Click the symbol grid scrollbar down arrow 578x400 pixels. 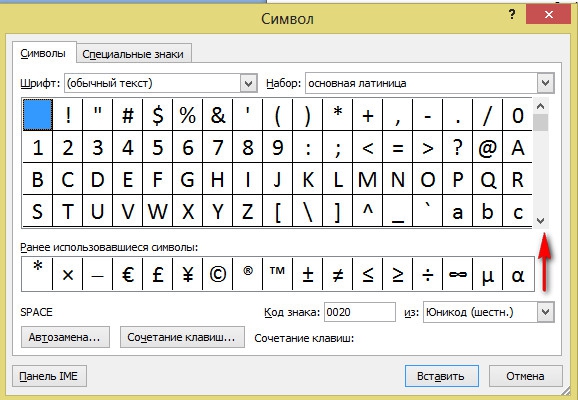tap(540, 221)
